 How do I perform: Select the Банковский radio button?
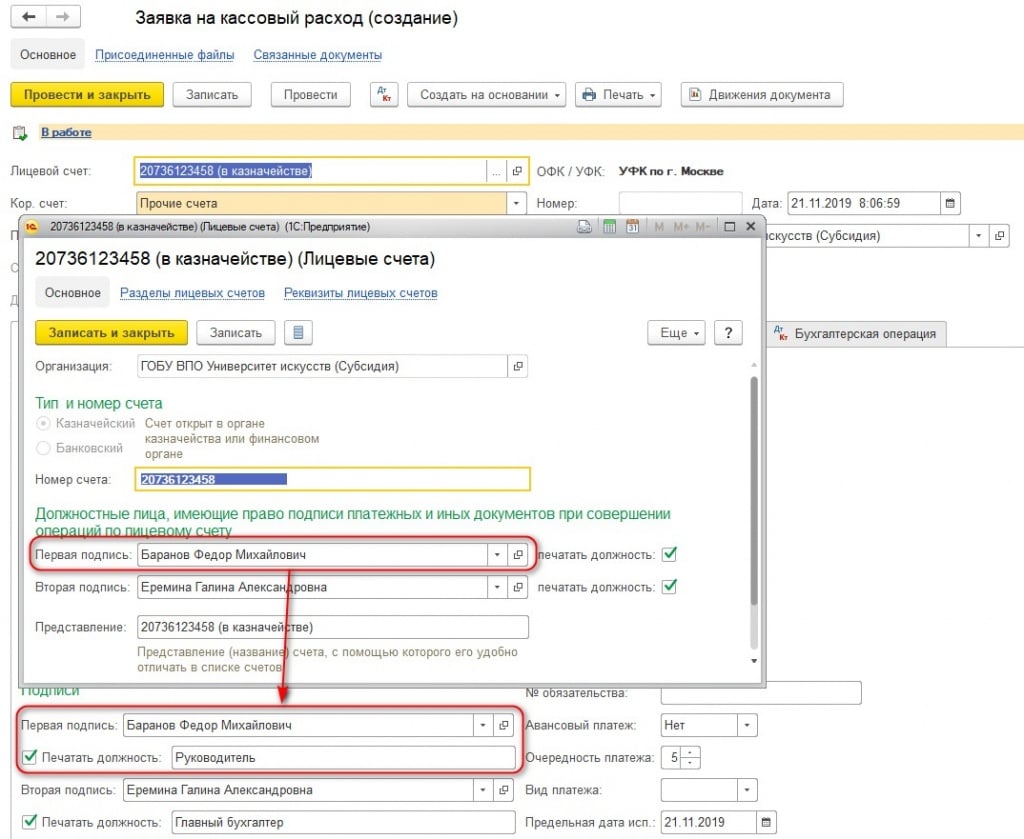[x=43, y=448]
